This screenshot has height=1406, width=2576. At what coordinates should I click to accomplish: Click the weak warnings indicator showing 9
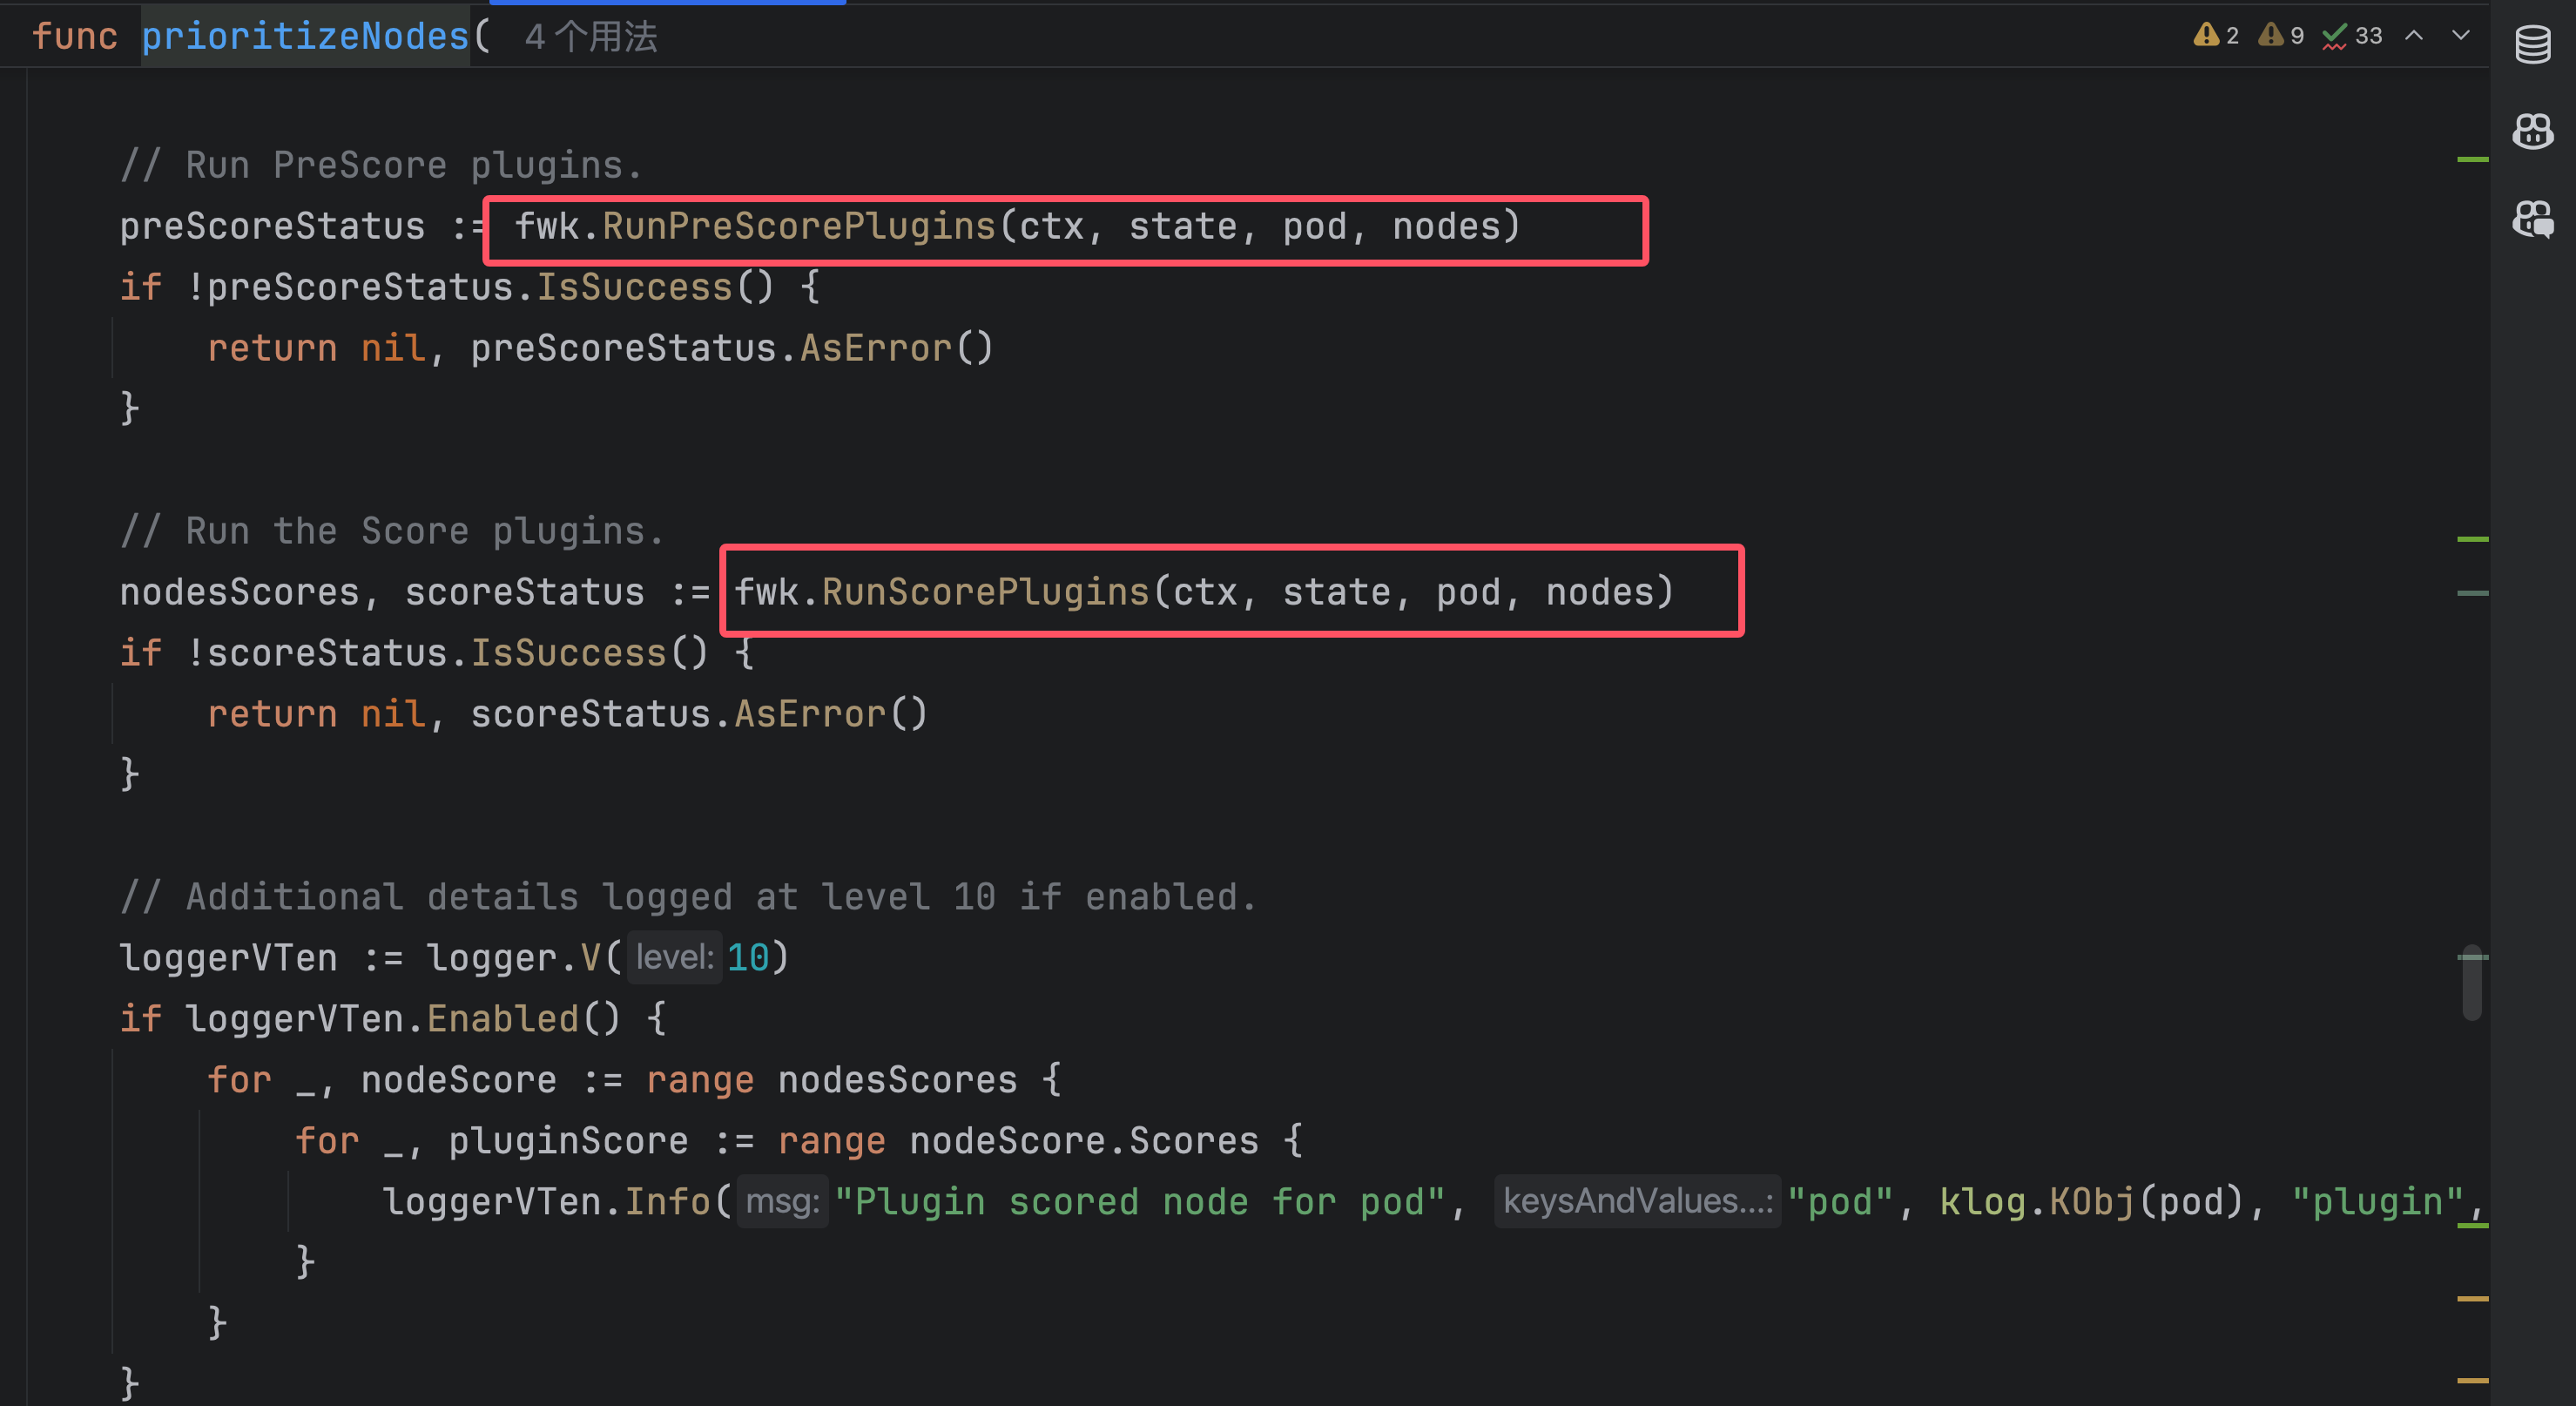coord(2280,36)
